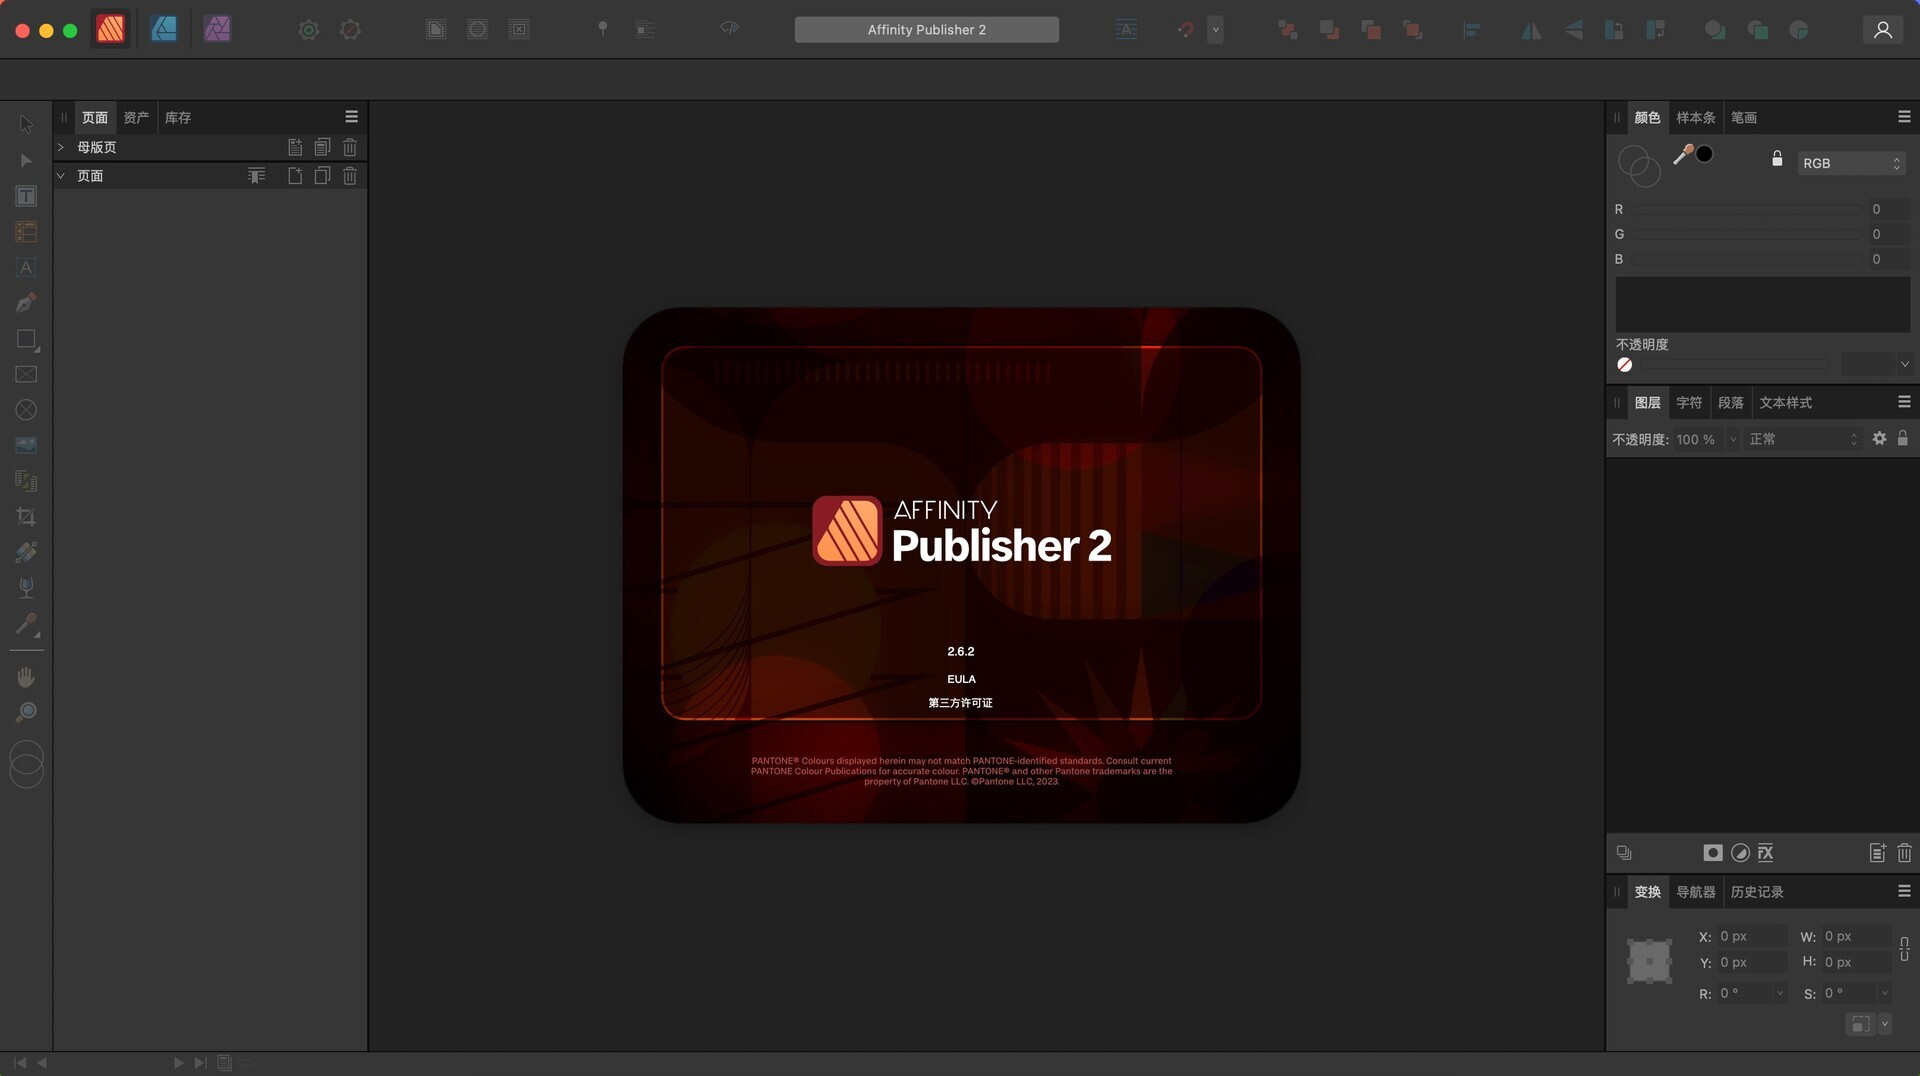Click the mask layer icon
The image size is (1920, 1076).
click(x=1713, y=853)
